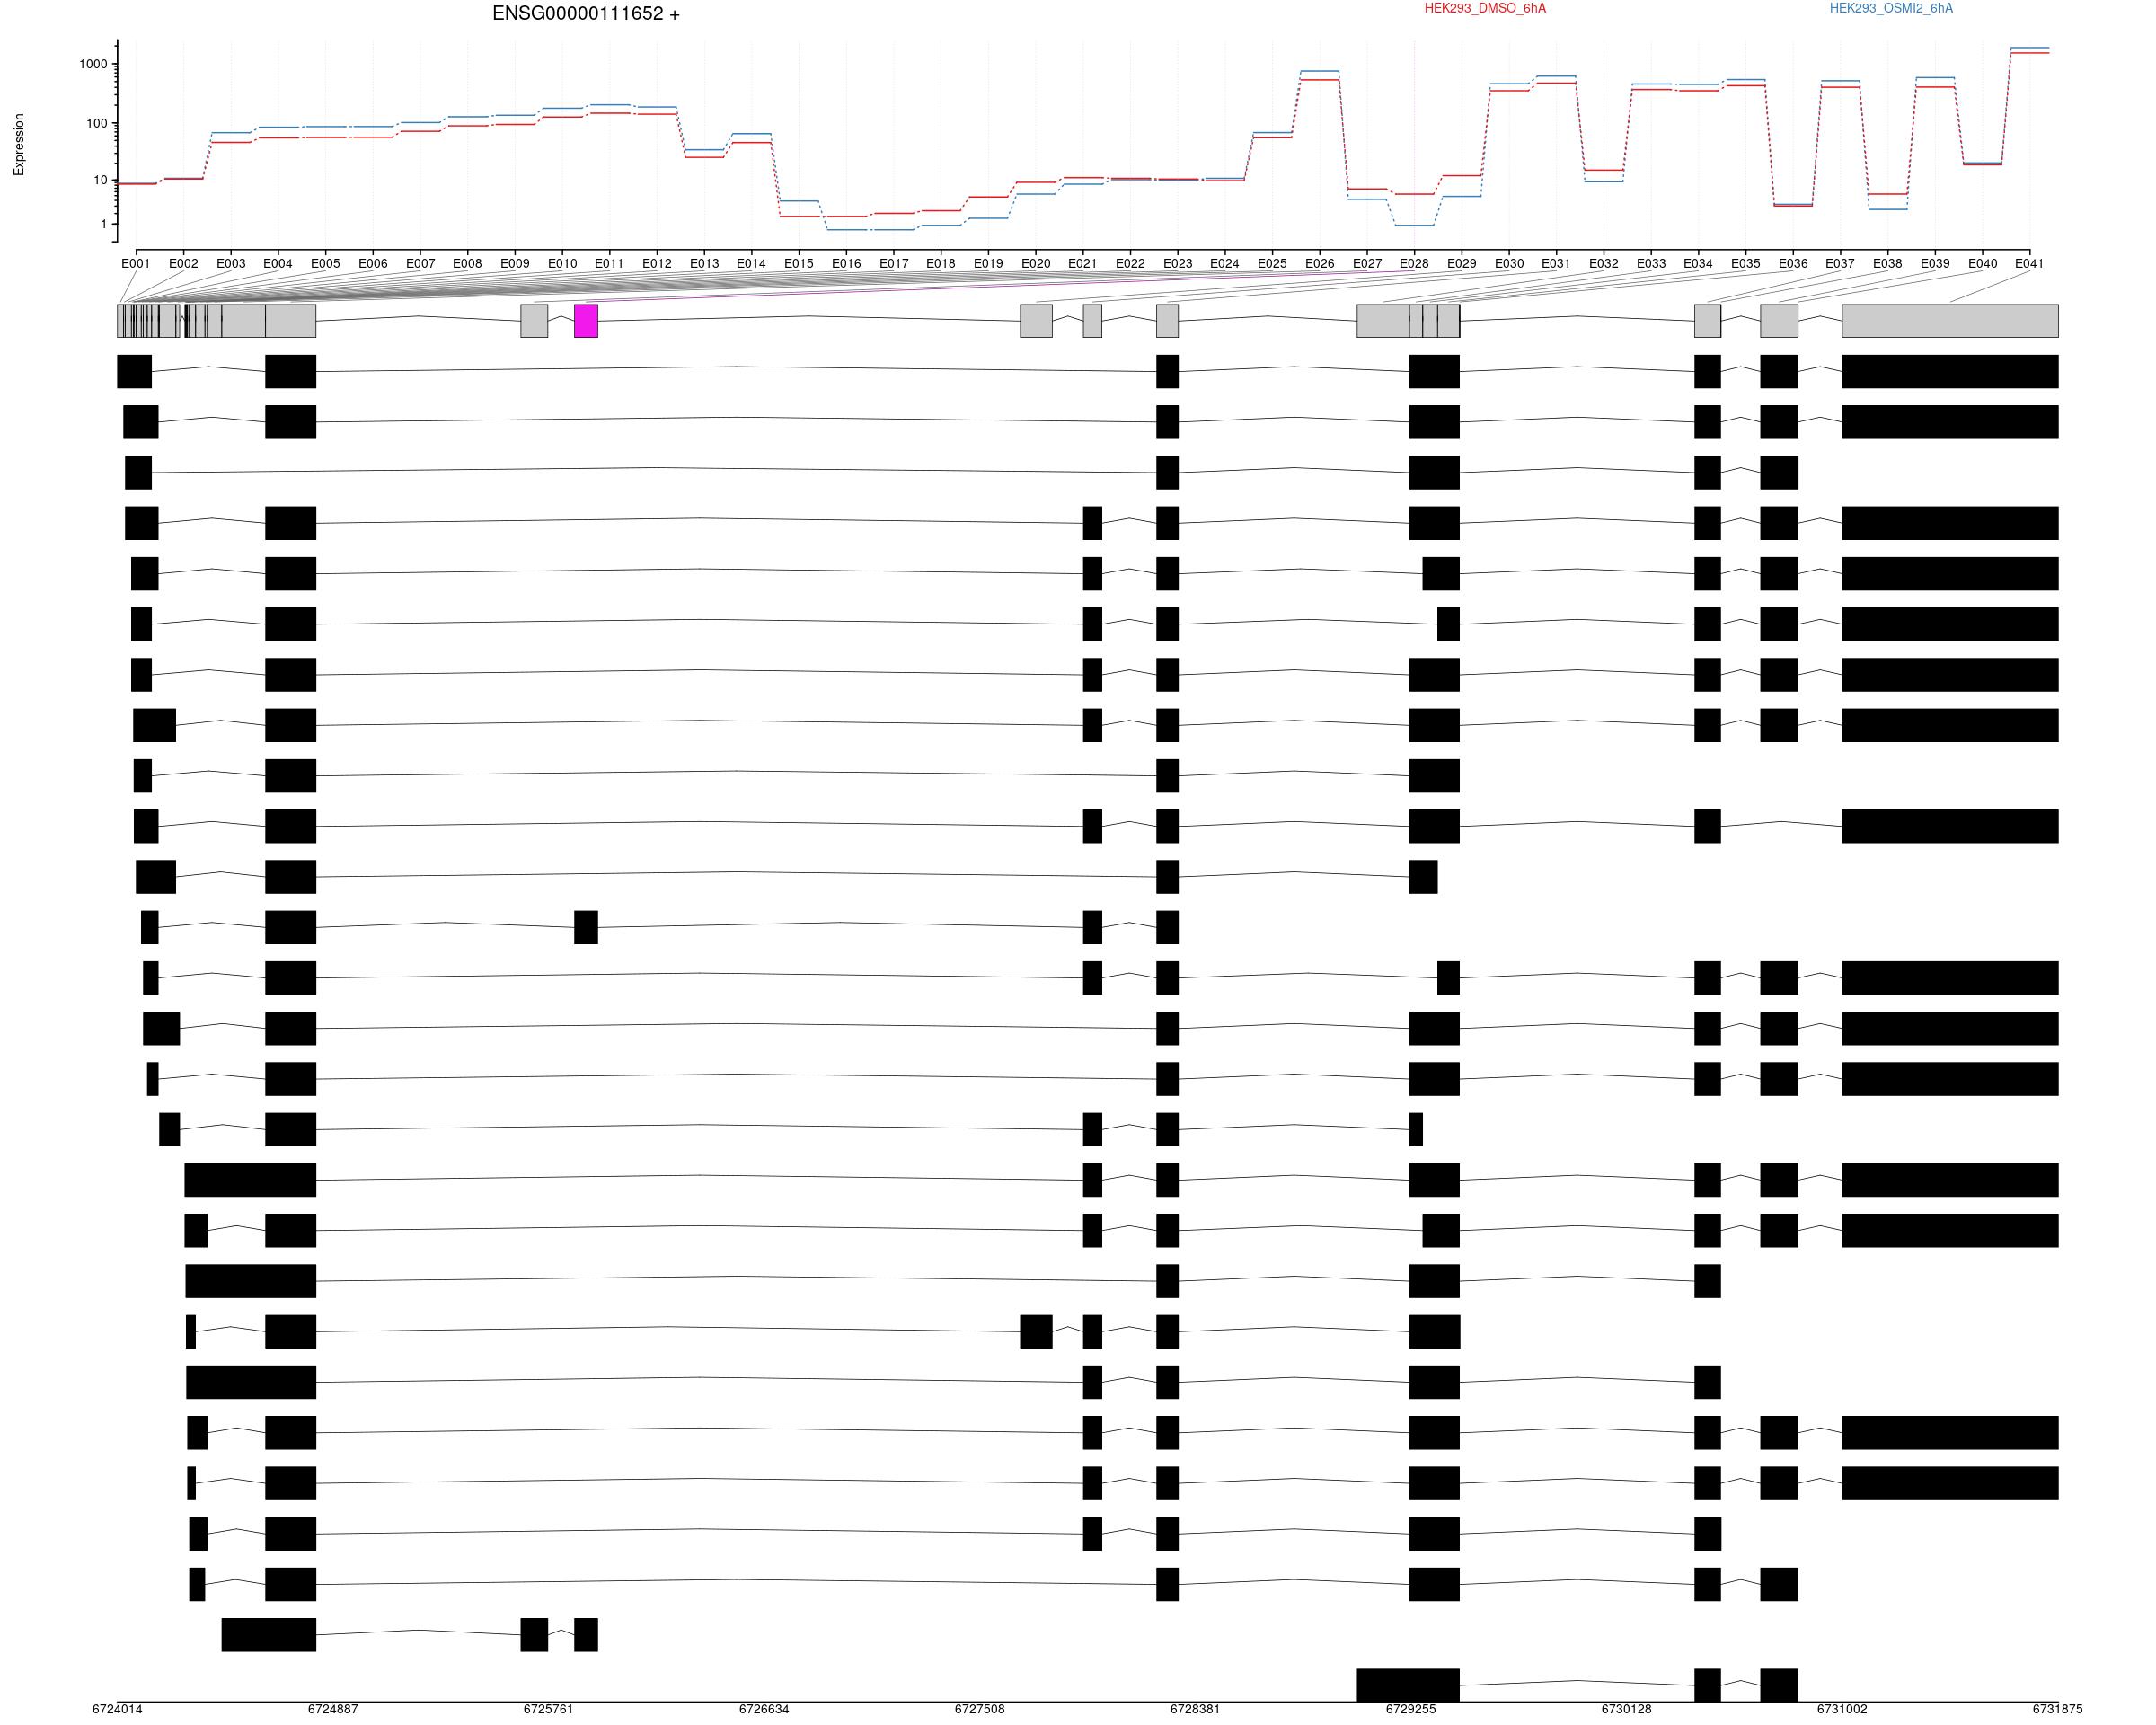Screen dimensions: 2156x1725
Task: Click the Expression y-axis label
Action: (x=19, y=145)
